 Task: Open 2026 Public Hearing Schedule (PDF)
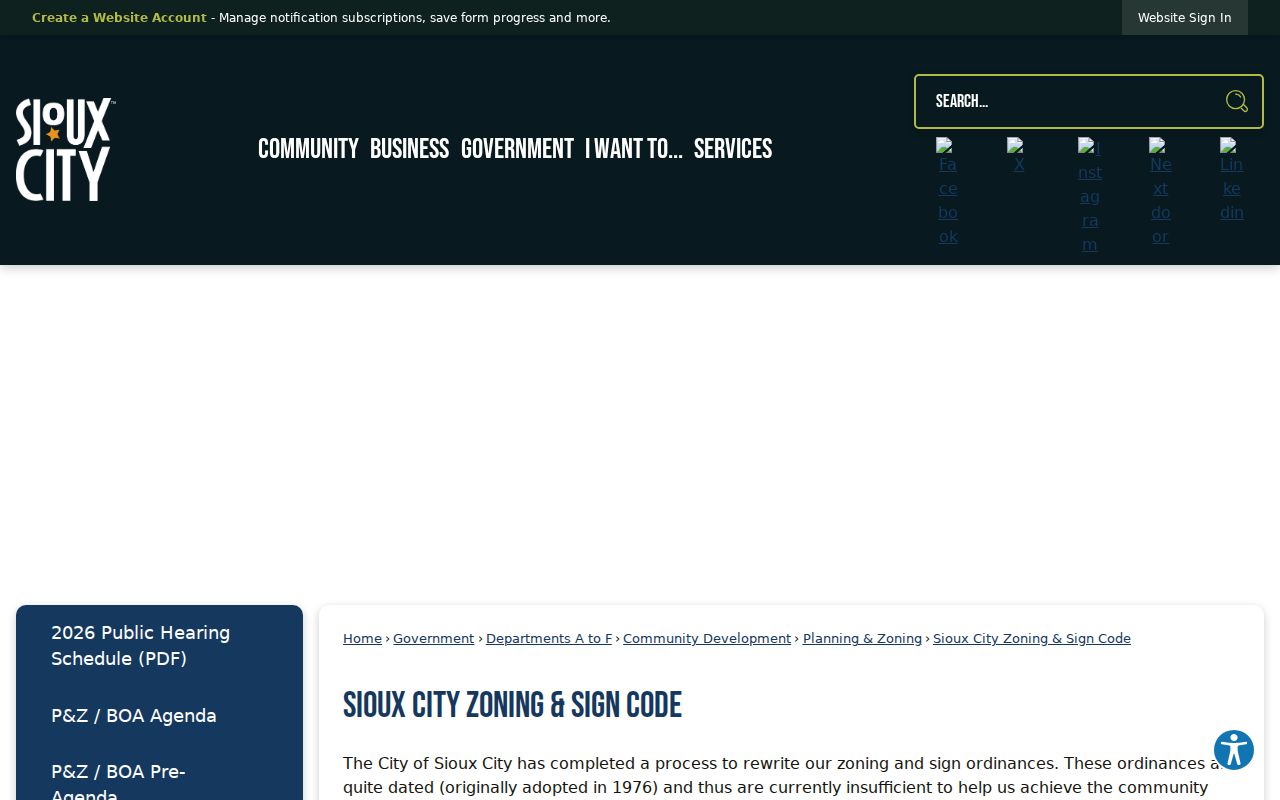point(159,646)
